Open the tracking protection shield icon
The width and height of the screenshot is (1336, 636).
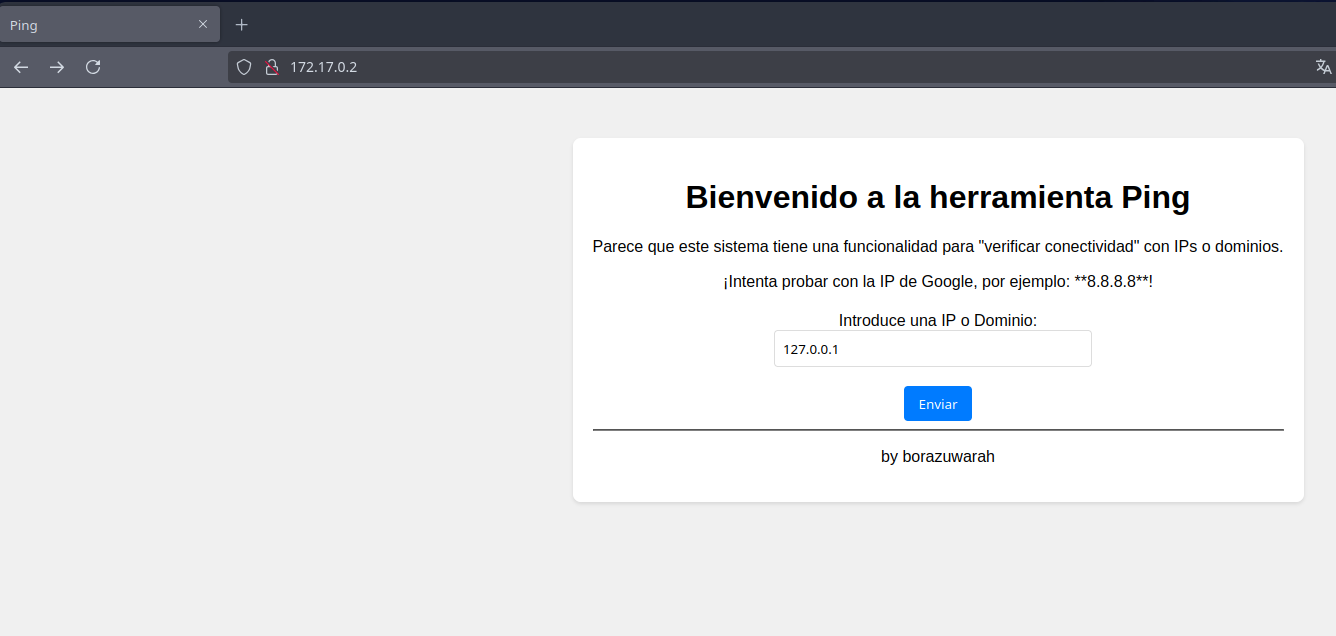click(x=243, y=67)
